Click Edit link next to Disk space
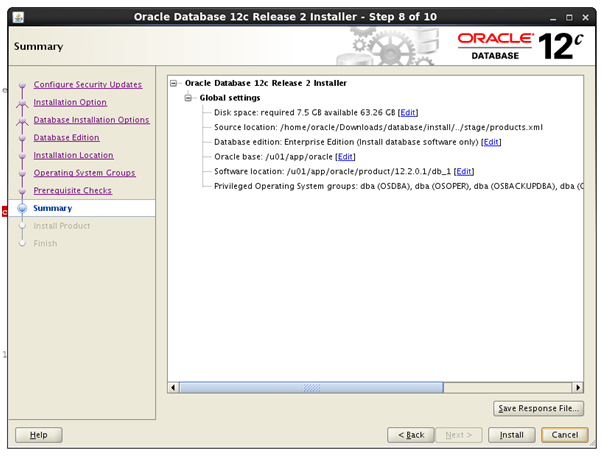 pos(408,112)
